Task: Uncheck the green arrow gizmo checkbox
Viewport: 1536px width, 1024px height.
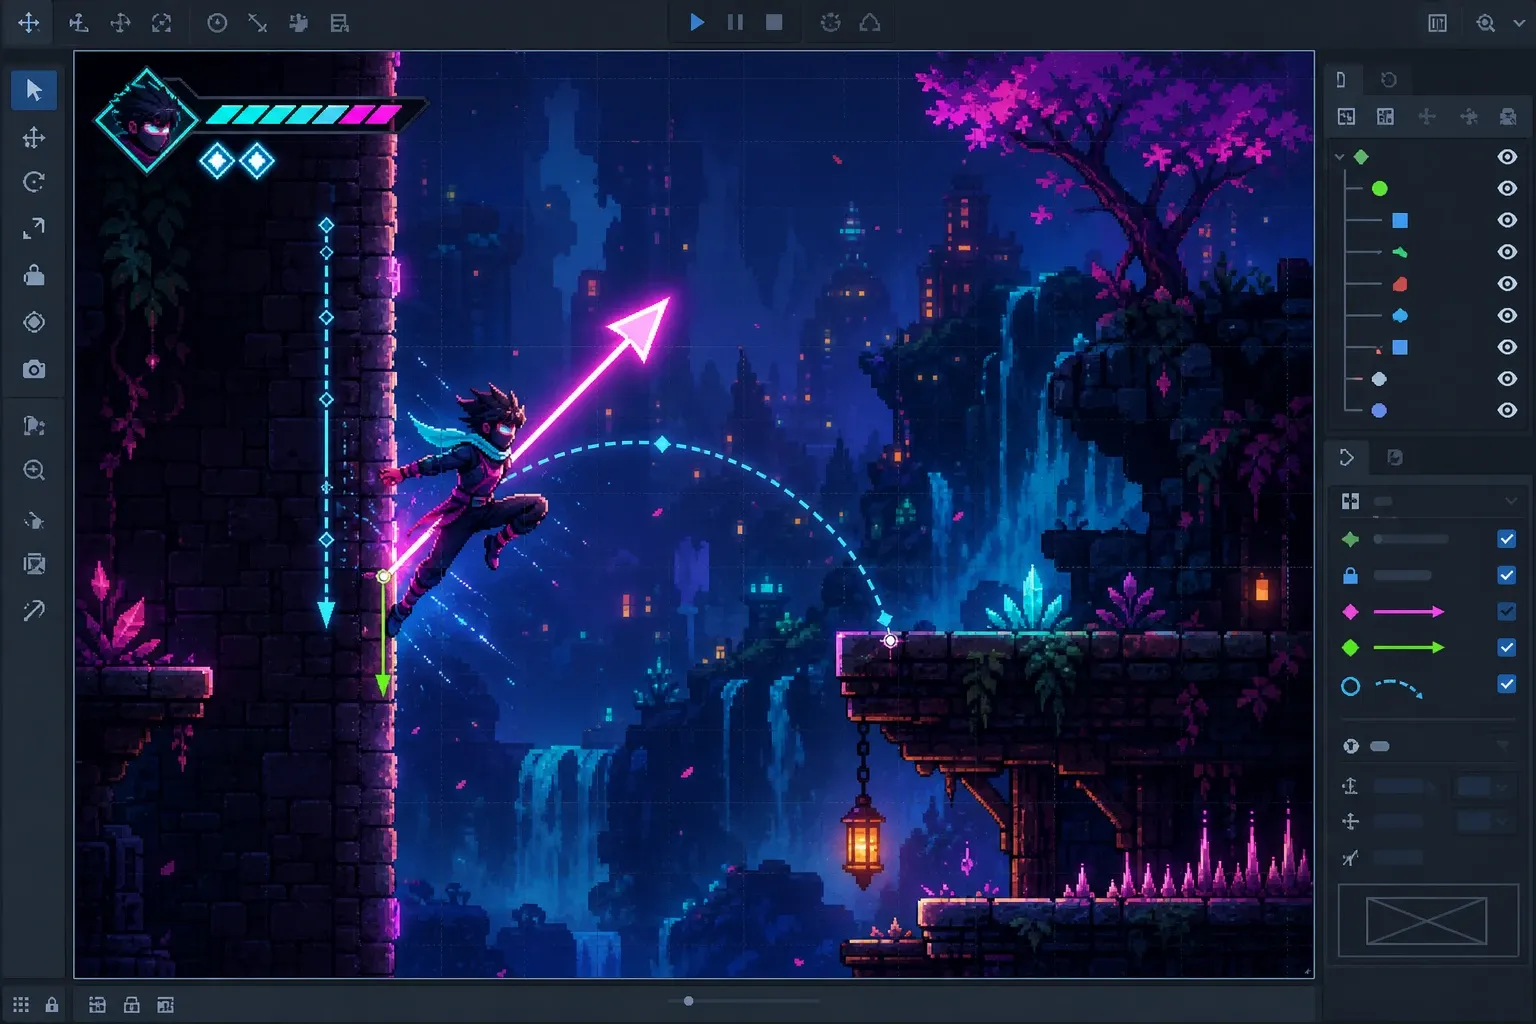Action: tap(1507, 648)
